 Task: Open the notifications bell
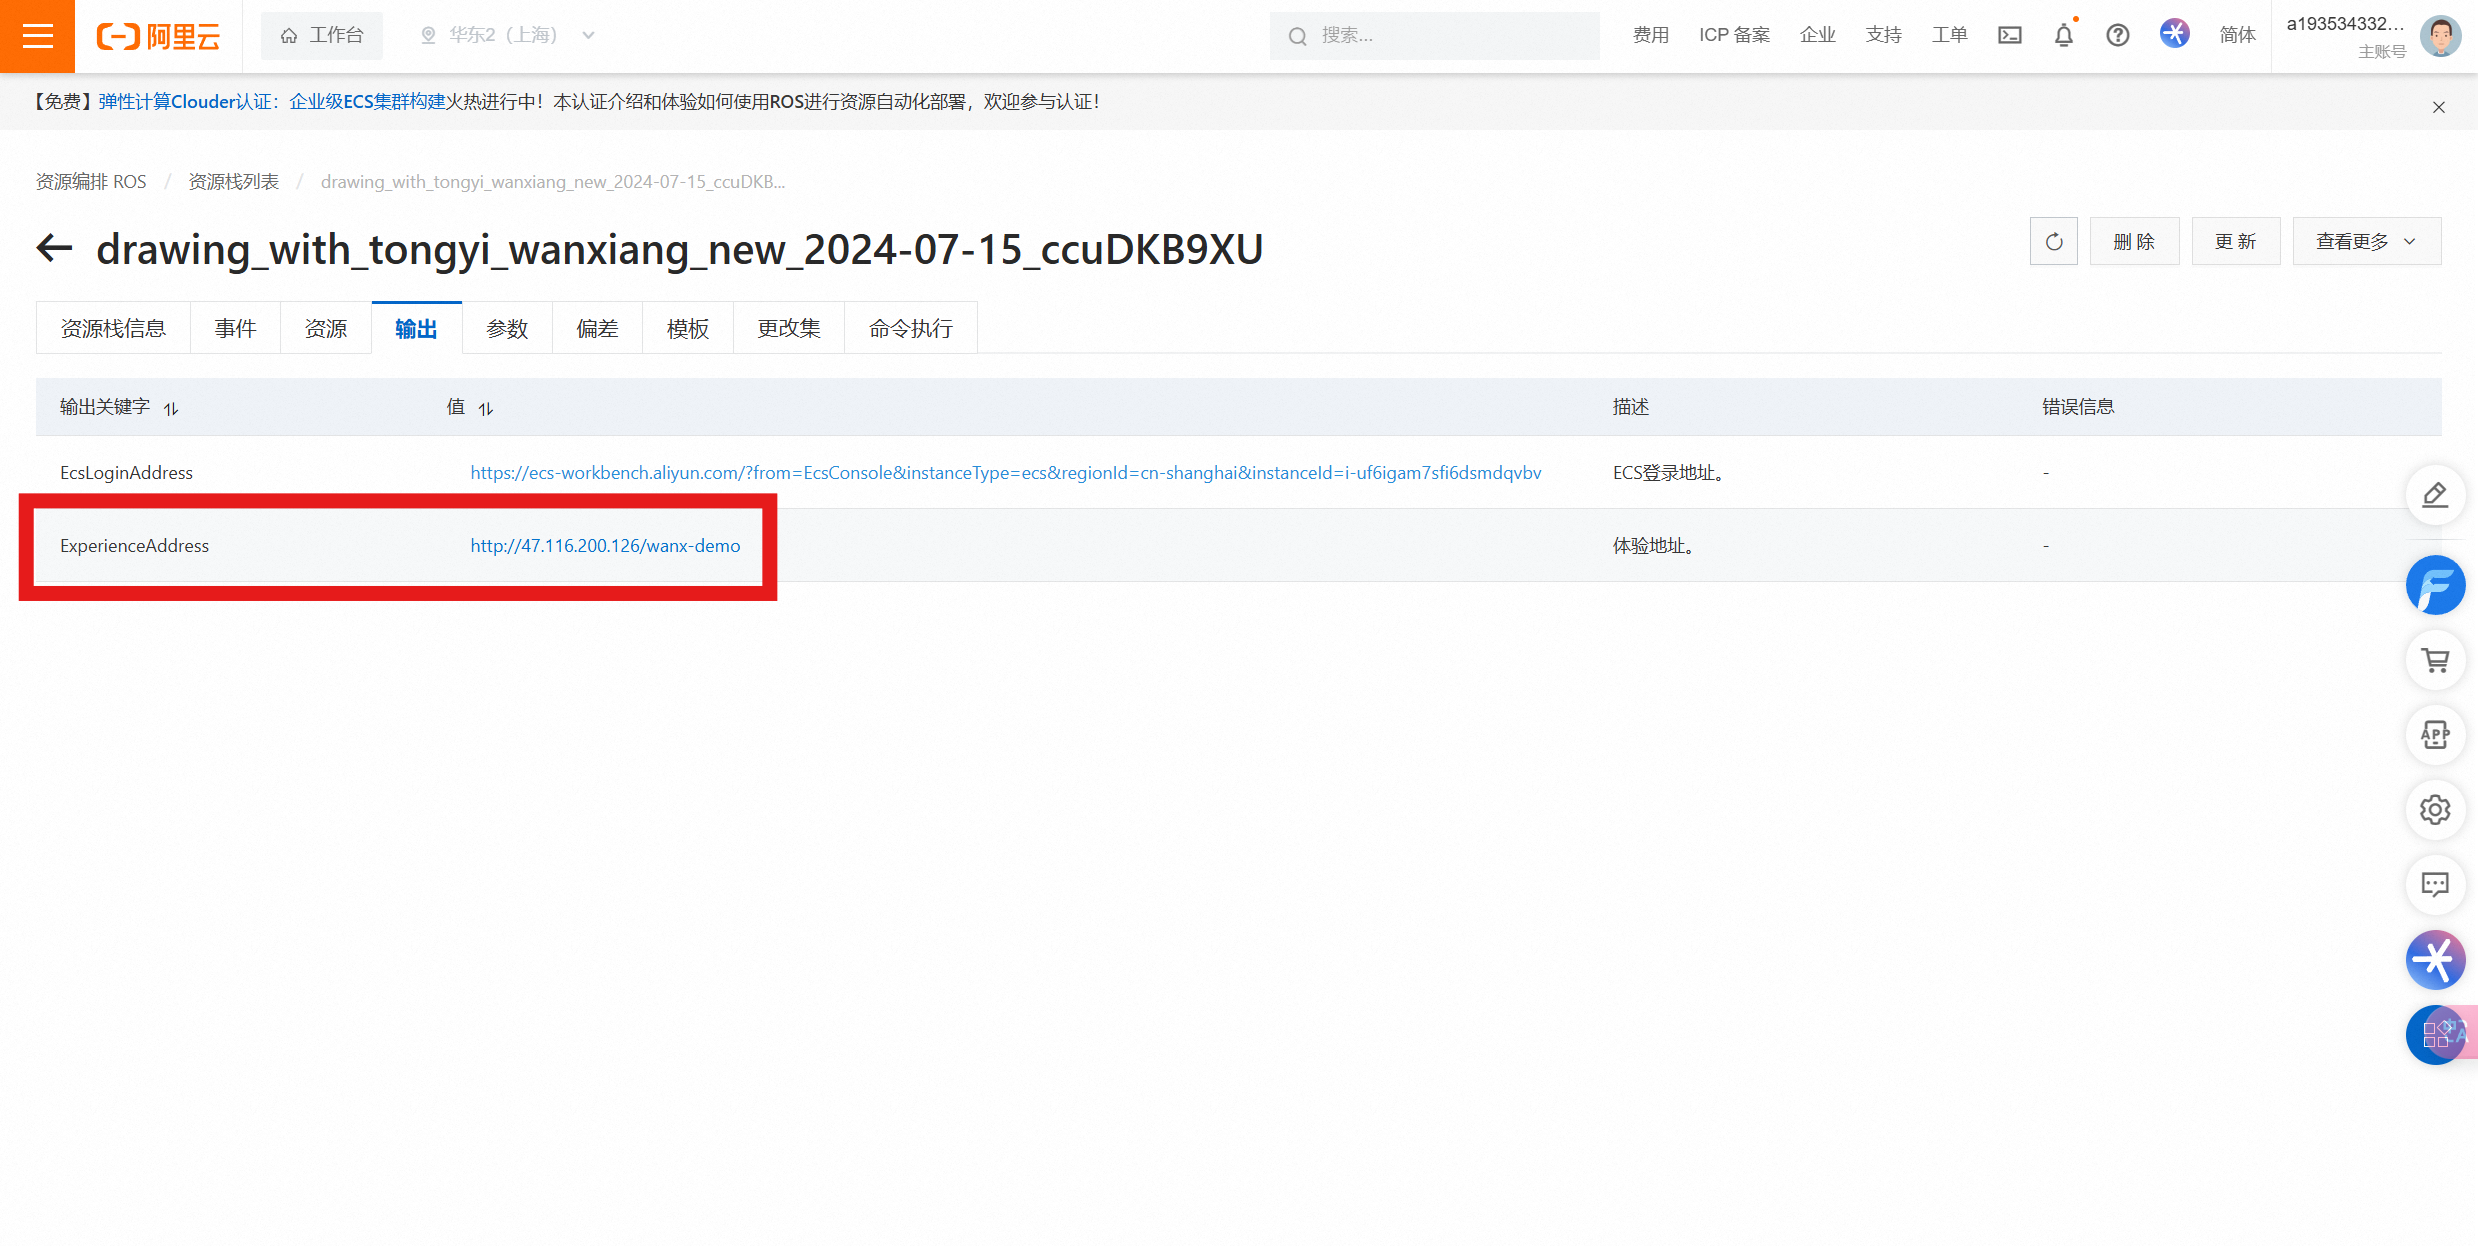(x=2063, y=36)
